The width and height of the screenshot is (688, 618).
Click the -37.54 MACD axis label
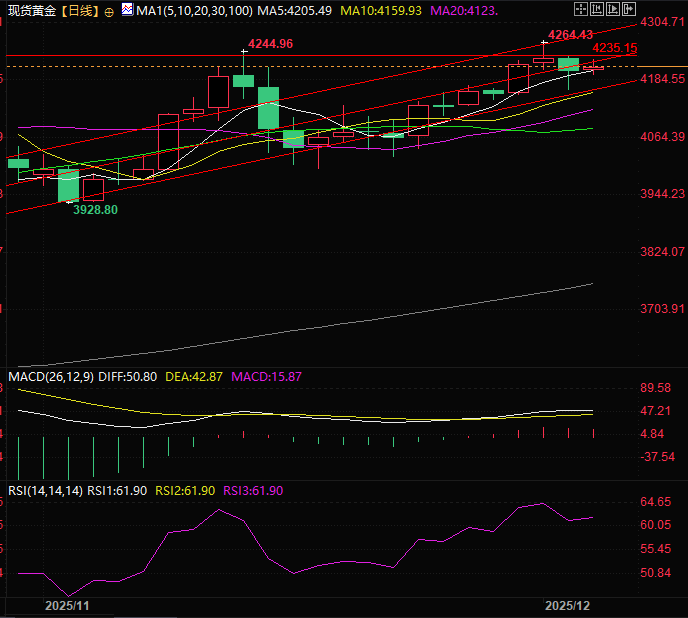click(x=657, y=457)
